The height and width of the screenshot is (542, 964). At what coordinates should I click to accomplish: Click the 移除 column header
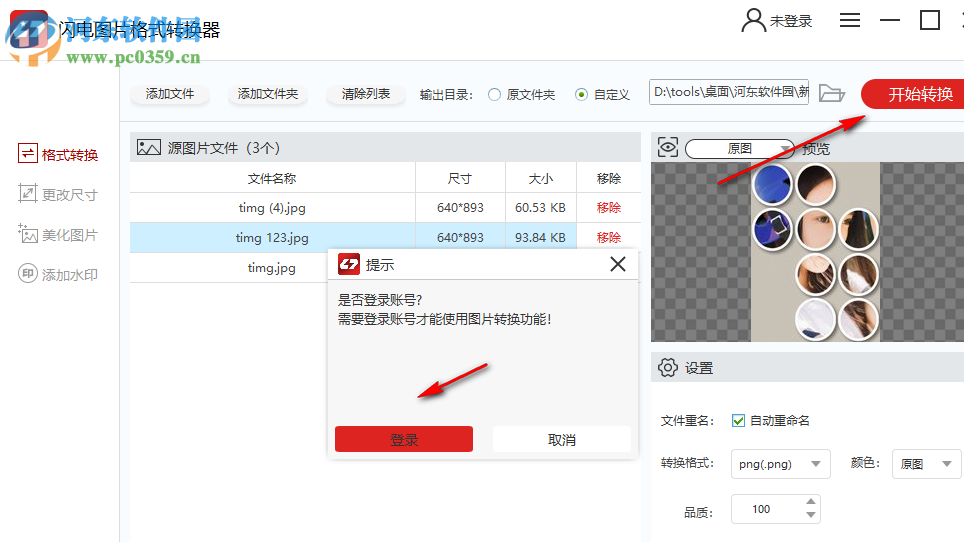coord(609,178)
